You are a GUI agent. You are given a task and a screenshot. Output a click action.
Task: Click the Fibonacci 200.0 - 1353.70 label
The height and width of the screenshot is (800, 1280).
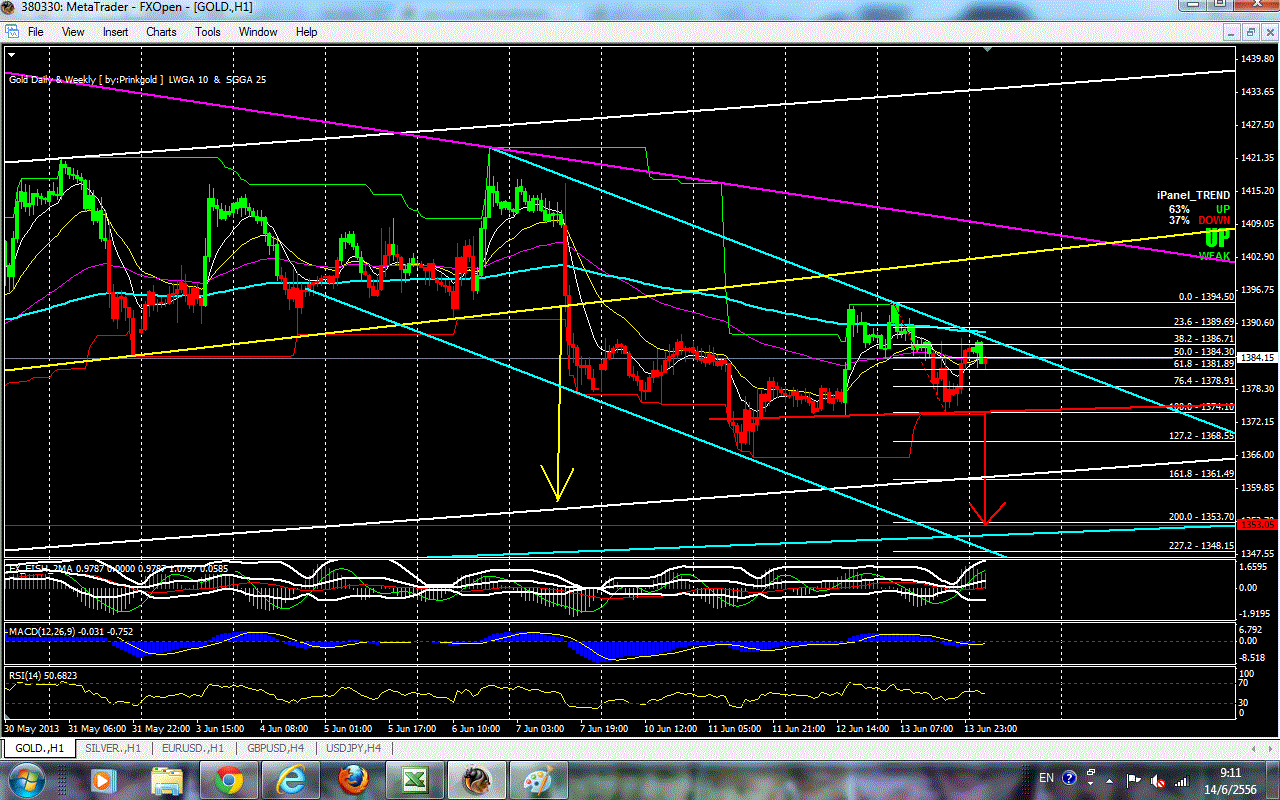tap(1201, 517)
